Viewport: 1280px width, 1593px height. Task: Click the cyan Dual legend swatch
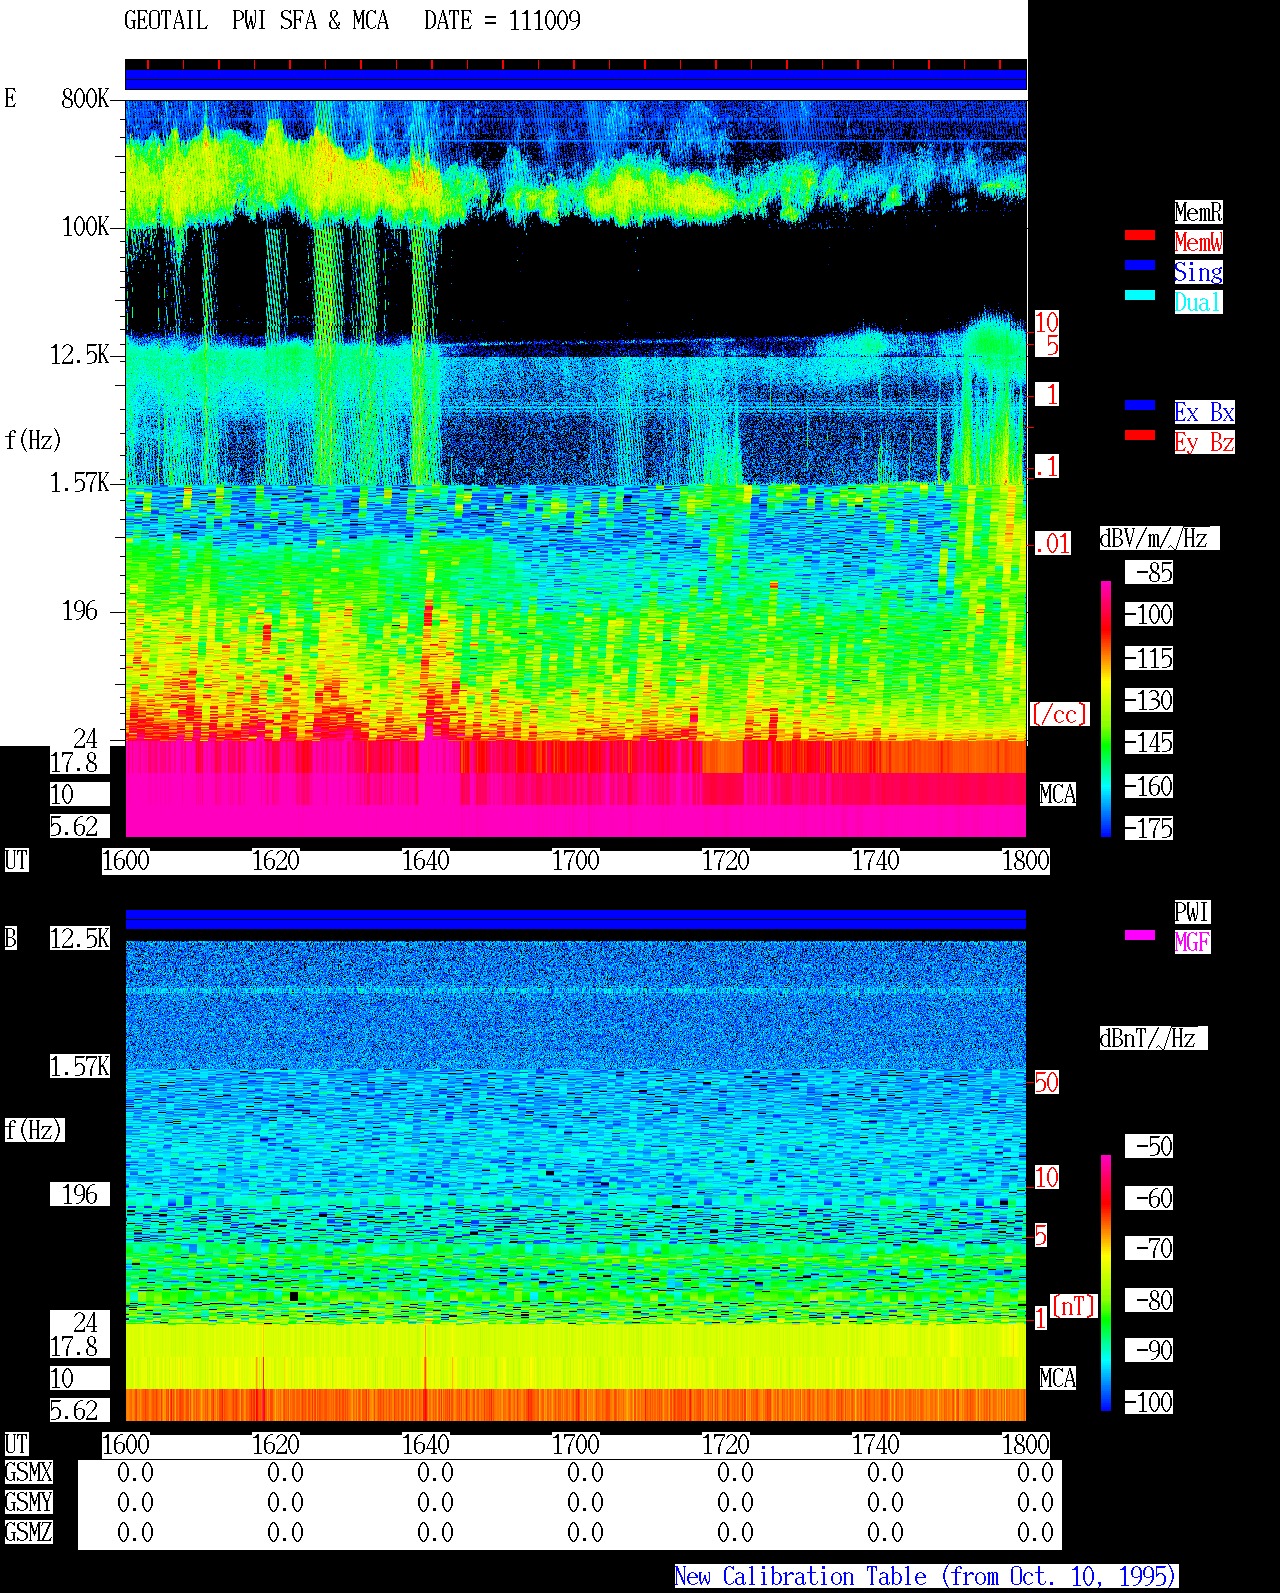point(1140,295)
